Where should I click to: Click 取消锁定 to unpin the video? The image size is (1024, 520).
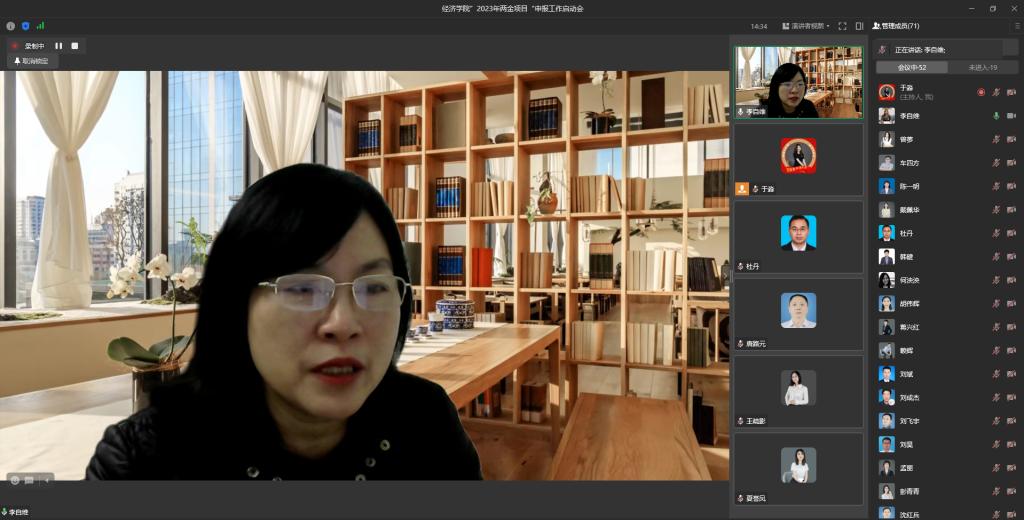pyautogui.click(x=34, y=61)
